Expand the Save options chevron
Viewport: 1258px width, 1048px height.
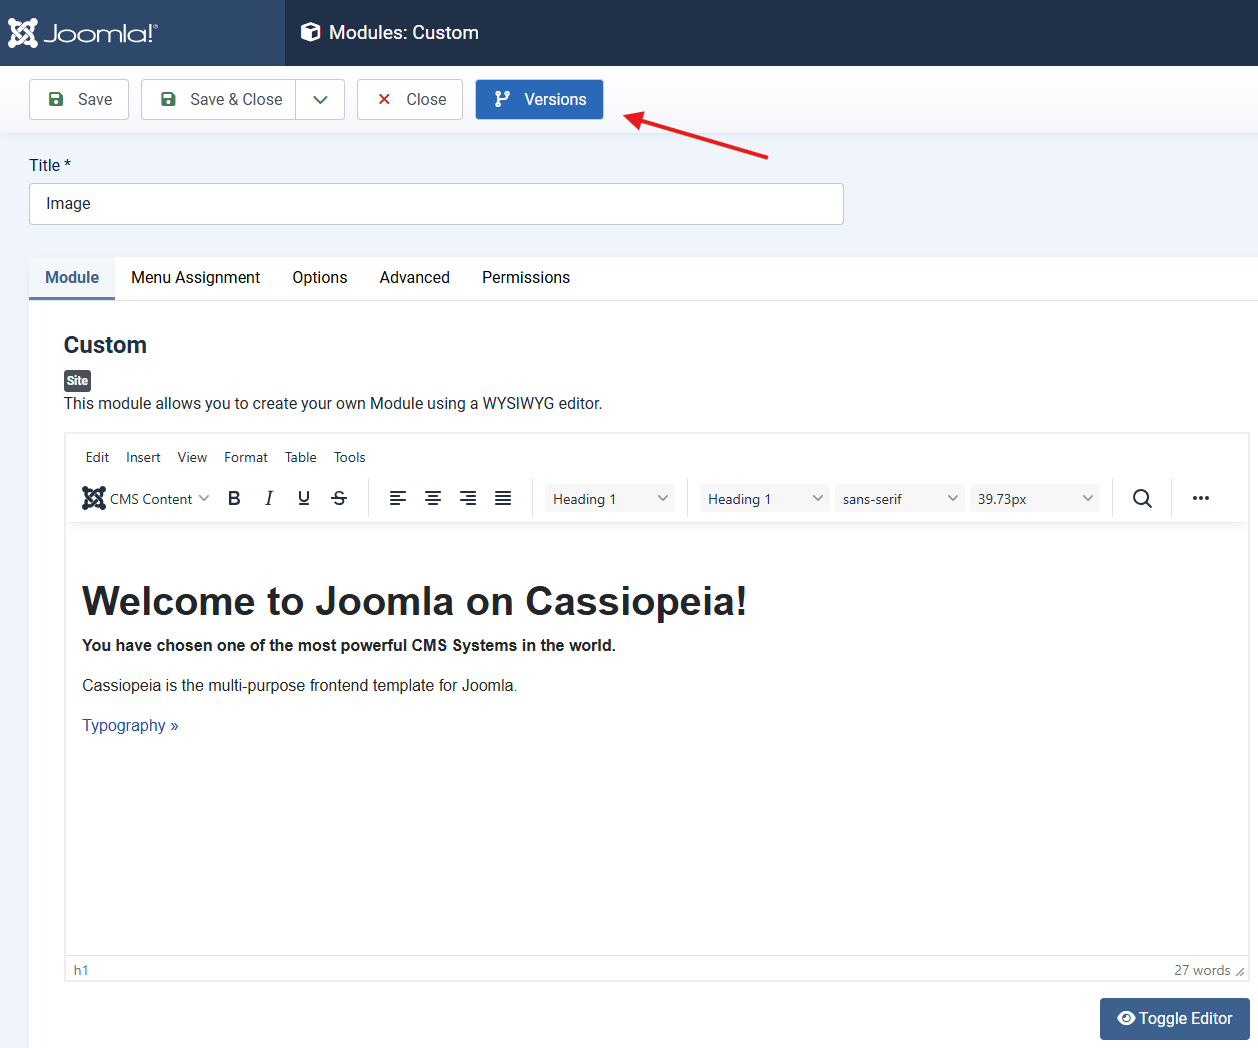320,99
